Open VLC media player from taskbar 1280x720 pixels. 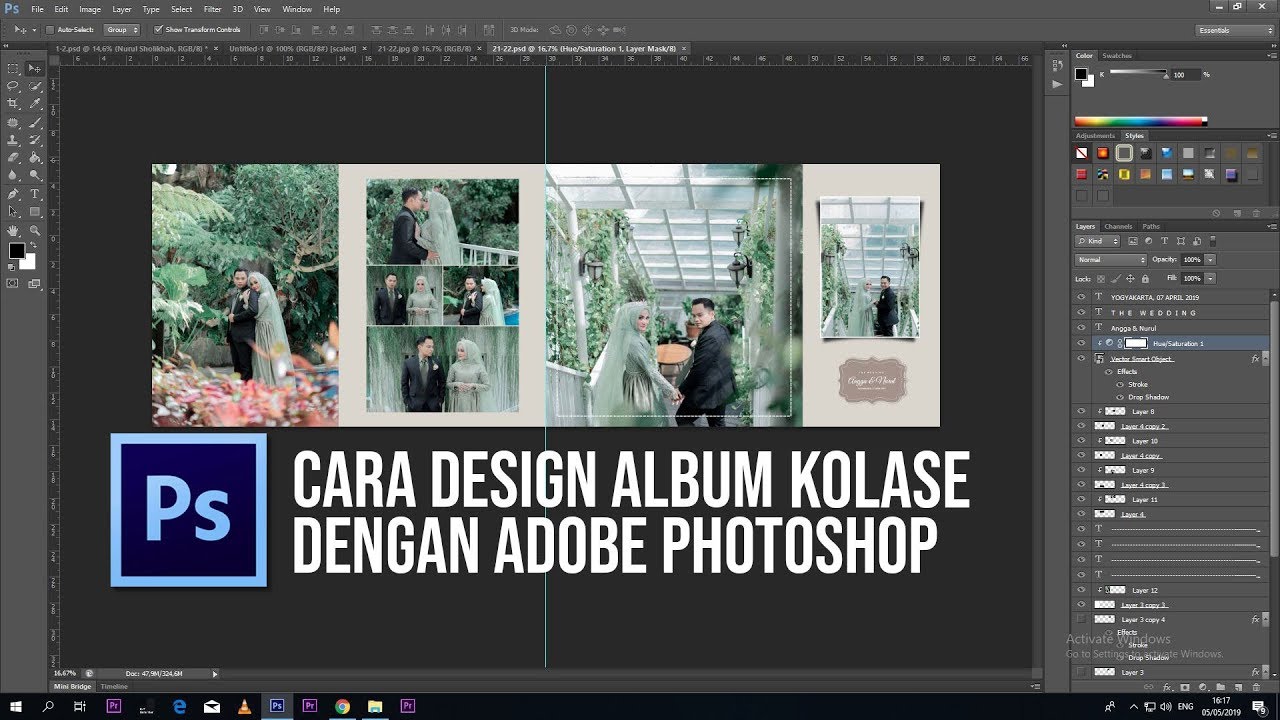coord(244,706)
